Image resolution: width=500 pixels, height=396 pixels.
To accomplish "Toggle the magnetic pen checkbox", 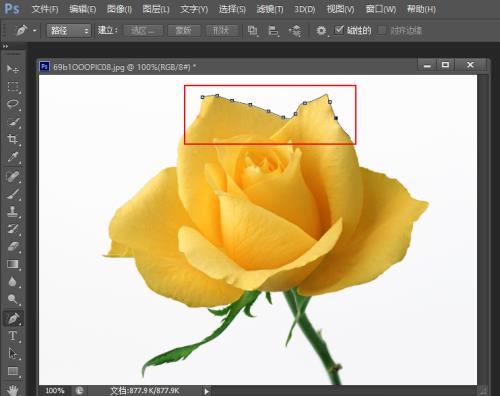I will point(339,30).
